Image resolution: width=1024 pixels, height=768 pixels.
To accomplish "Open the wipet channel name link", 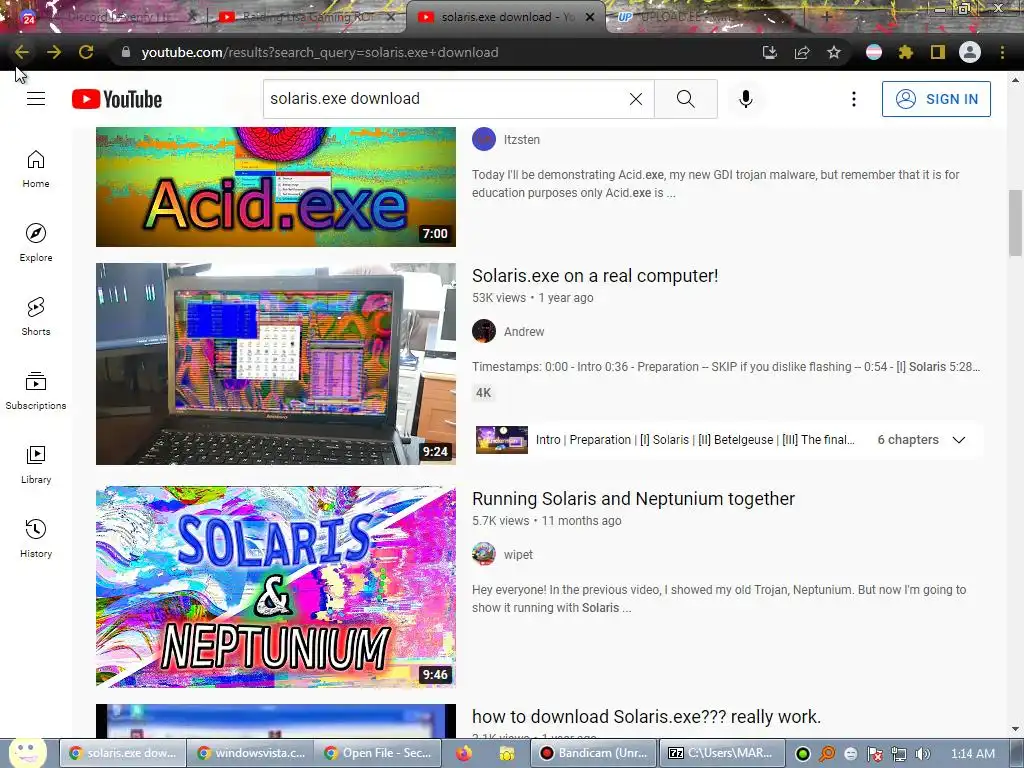I will pyautogui.click(x=518, y=554).
